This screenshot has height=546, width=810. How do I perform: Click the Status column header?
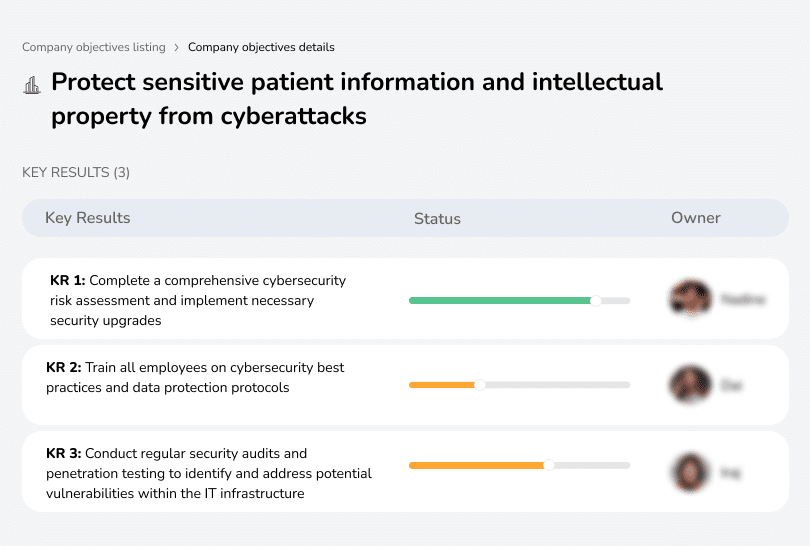437,219
